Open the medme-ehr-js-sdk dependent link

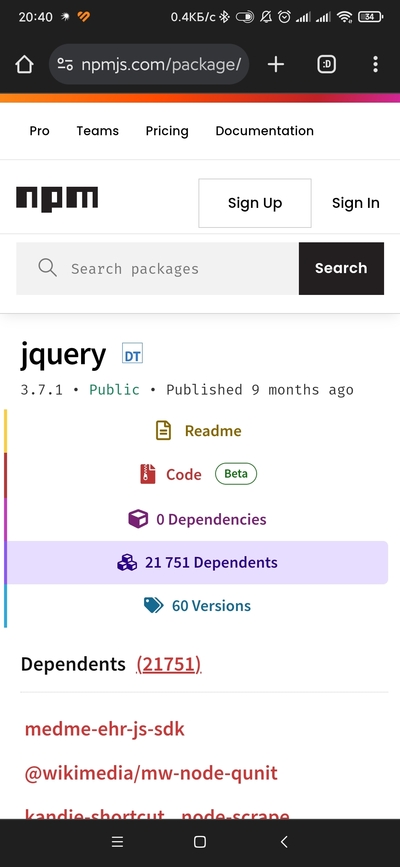pyautogui.click(x=105, y=729)
